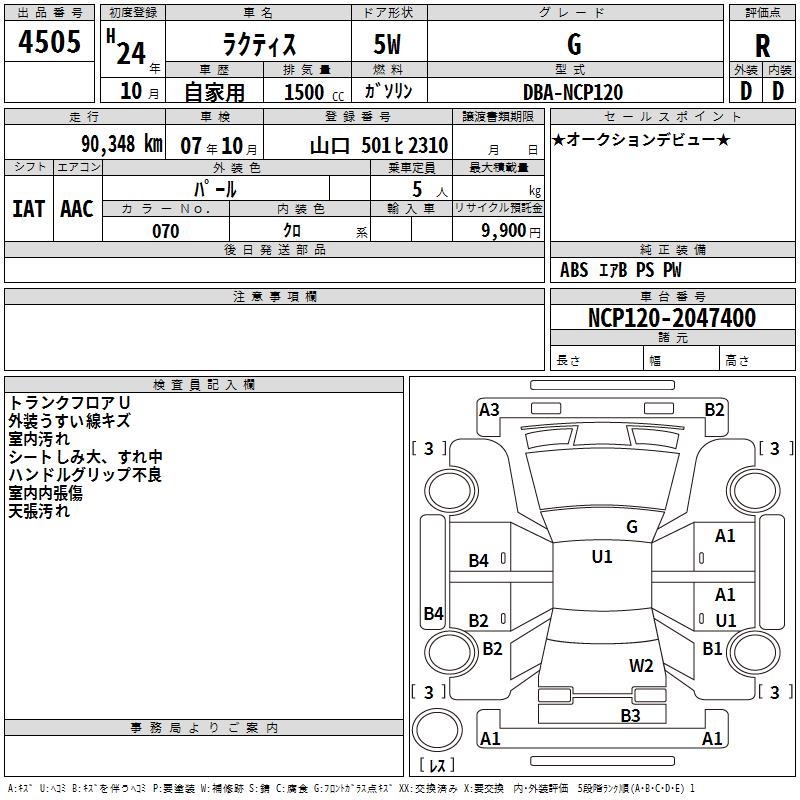
Task: Select the exterior color パール
Action: 215,189
